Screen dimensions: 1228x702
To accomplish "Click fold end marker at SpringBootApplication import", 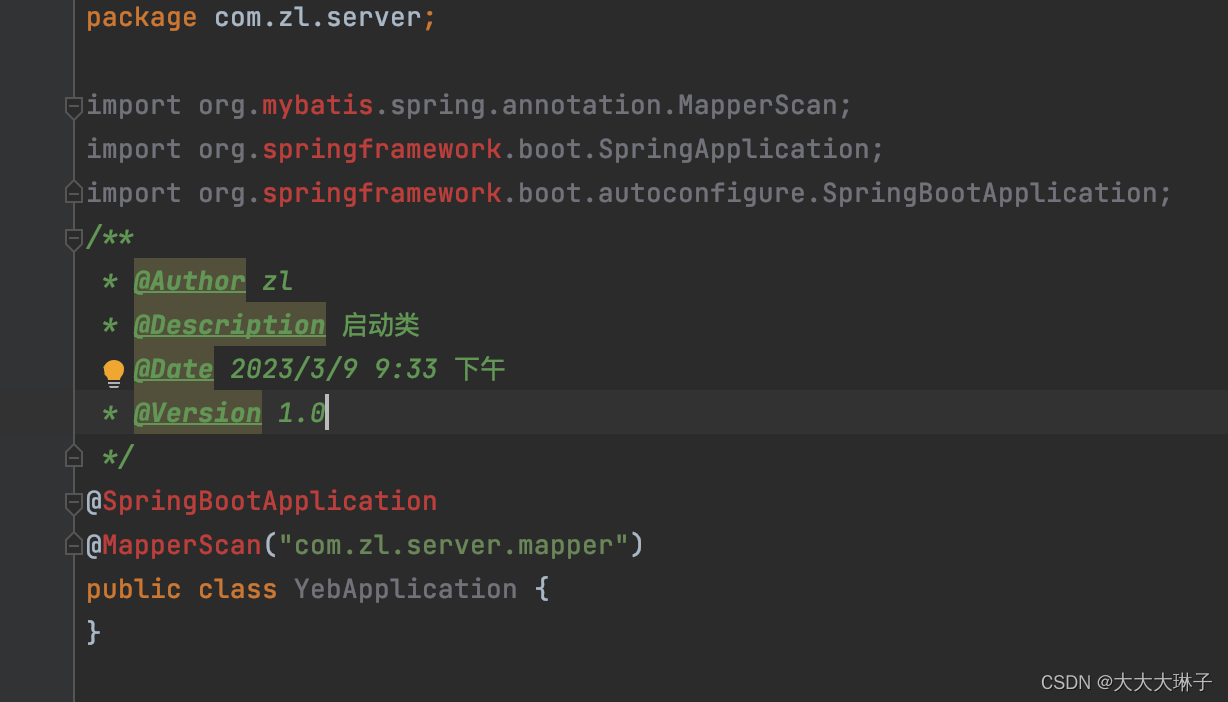I will pyautogui.click(x=73, y=192).
